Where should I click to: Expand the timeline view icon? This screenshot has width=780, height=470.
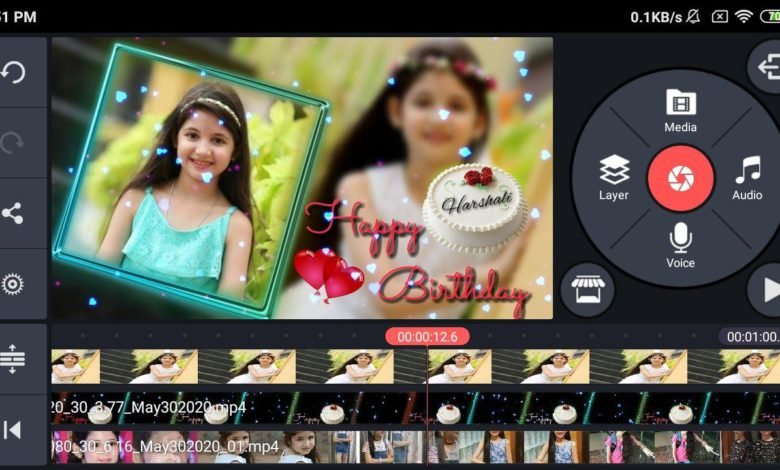(14, 358)
